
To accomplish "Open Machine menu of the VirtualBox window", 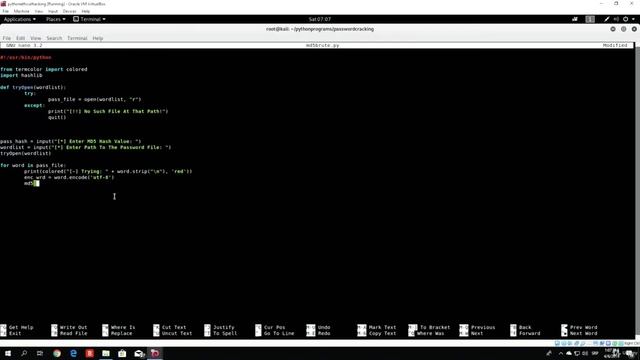I will click(x=22, y=11).
